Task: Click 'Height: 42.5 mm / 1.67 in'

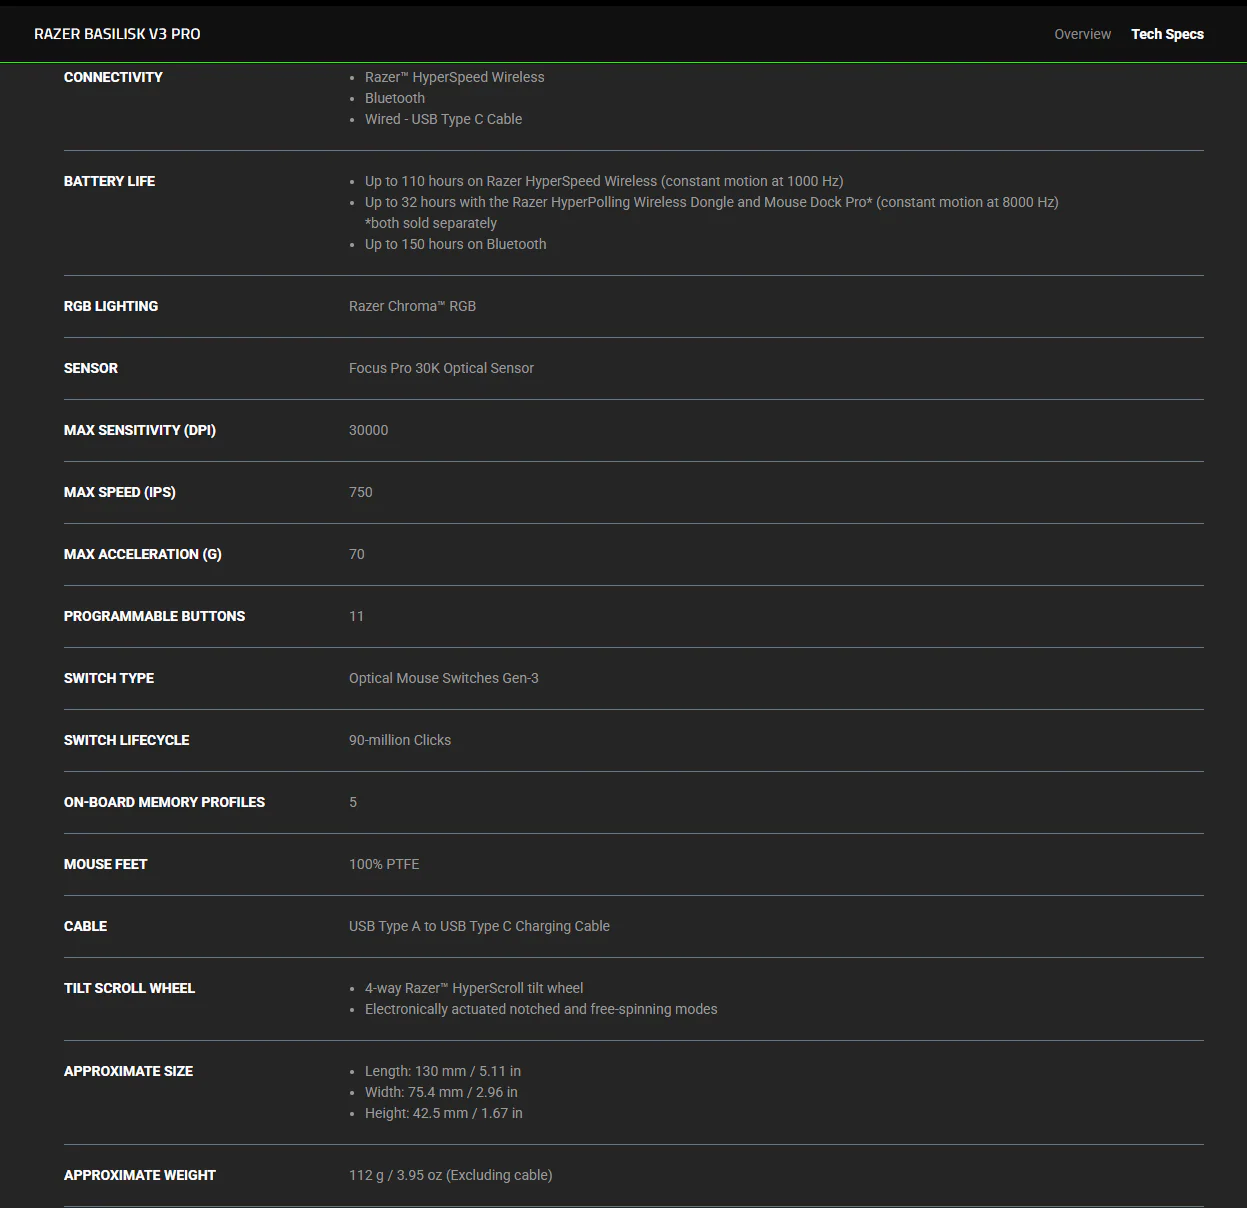Action: [444, 1113]
